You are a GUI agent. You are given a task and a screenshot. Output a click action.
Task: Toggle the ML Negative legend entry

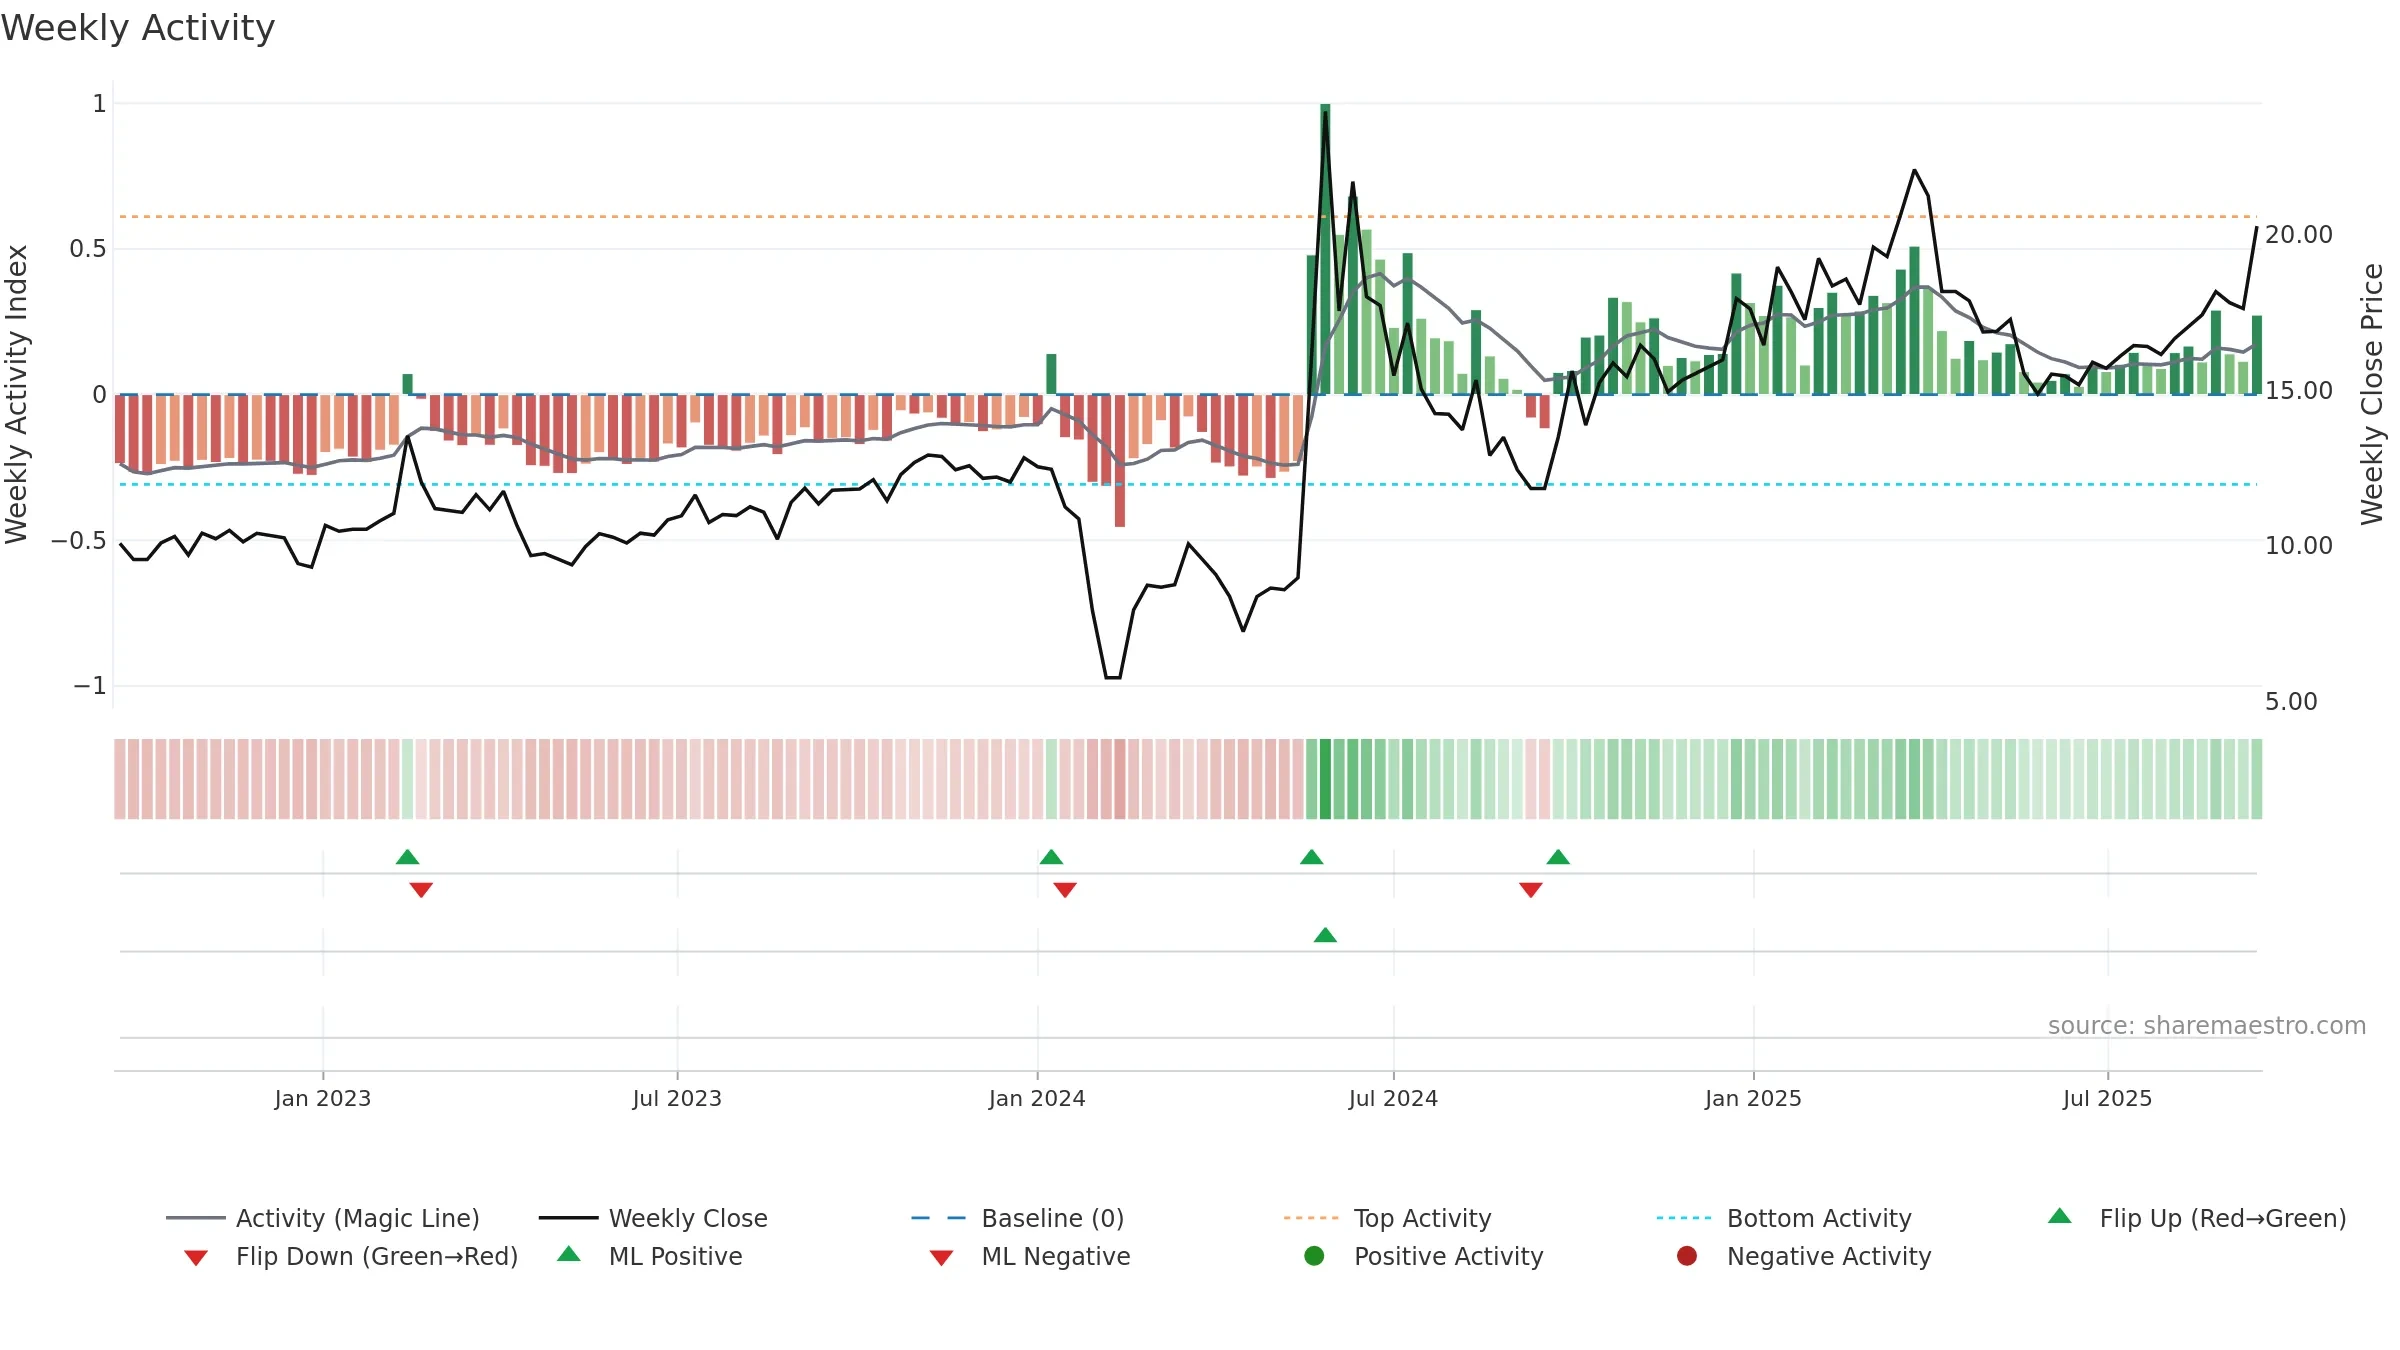[x=1029, y=1256]
